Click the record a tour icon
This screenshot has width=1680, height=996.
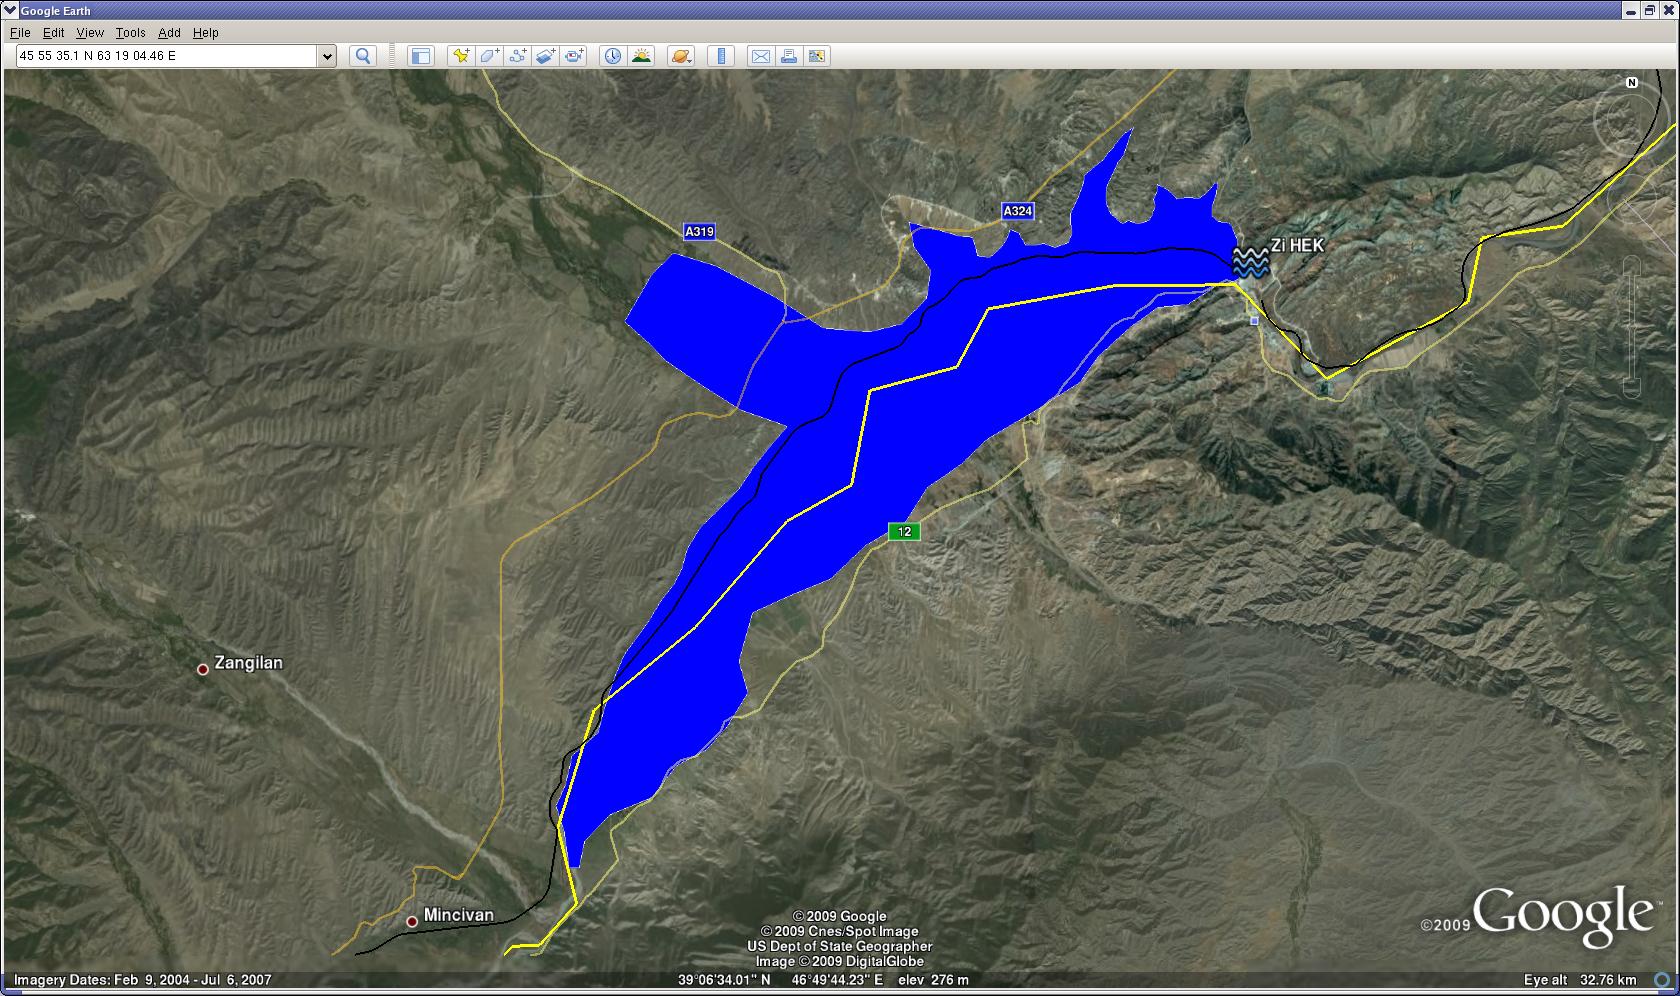click(574, 56)
